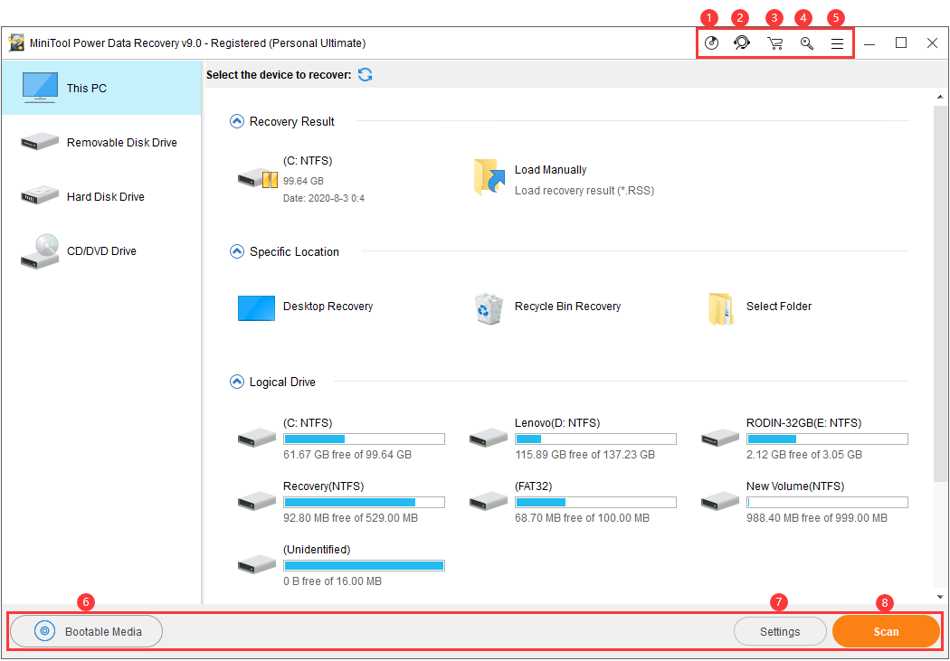The width and height of the screenshot is (950, 661).
Task: Select the New Volume(NTFS) drive
Action: 805,502
